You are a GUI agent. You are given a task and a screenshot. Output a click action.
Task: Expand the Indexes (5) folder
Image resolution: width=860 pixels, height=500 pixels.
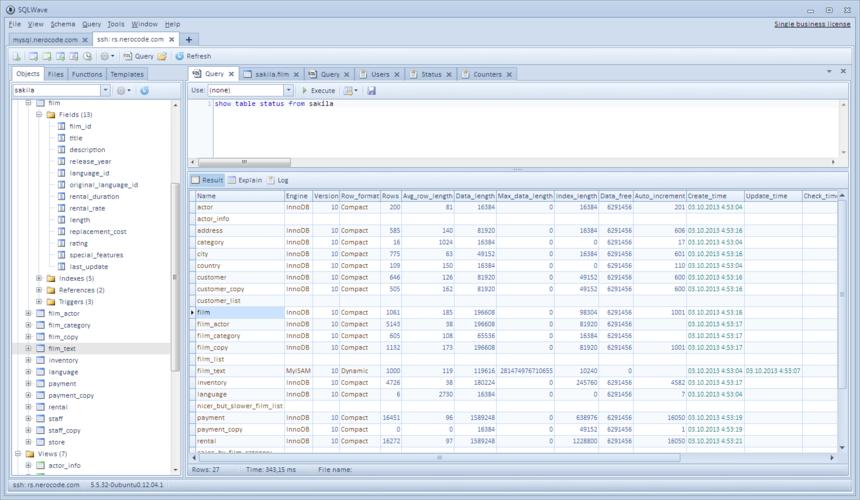click(39, 278)
